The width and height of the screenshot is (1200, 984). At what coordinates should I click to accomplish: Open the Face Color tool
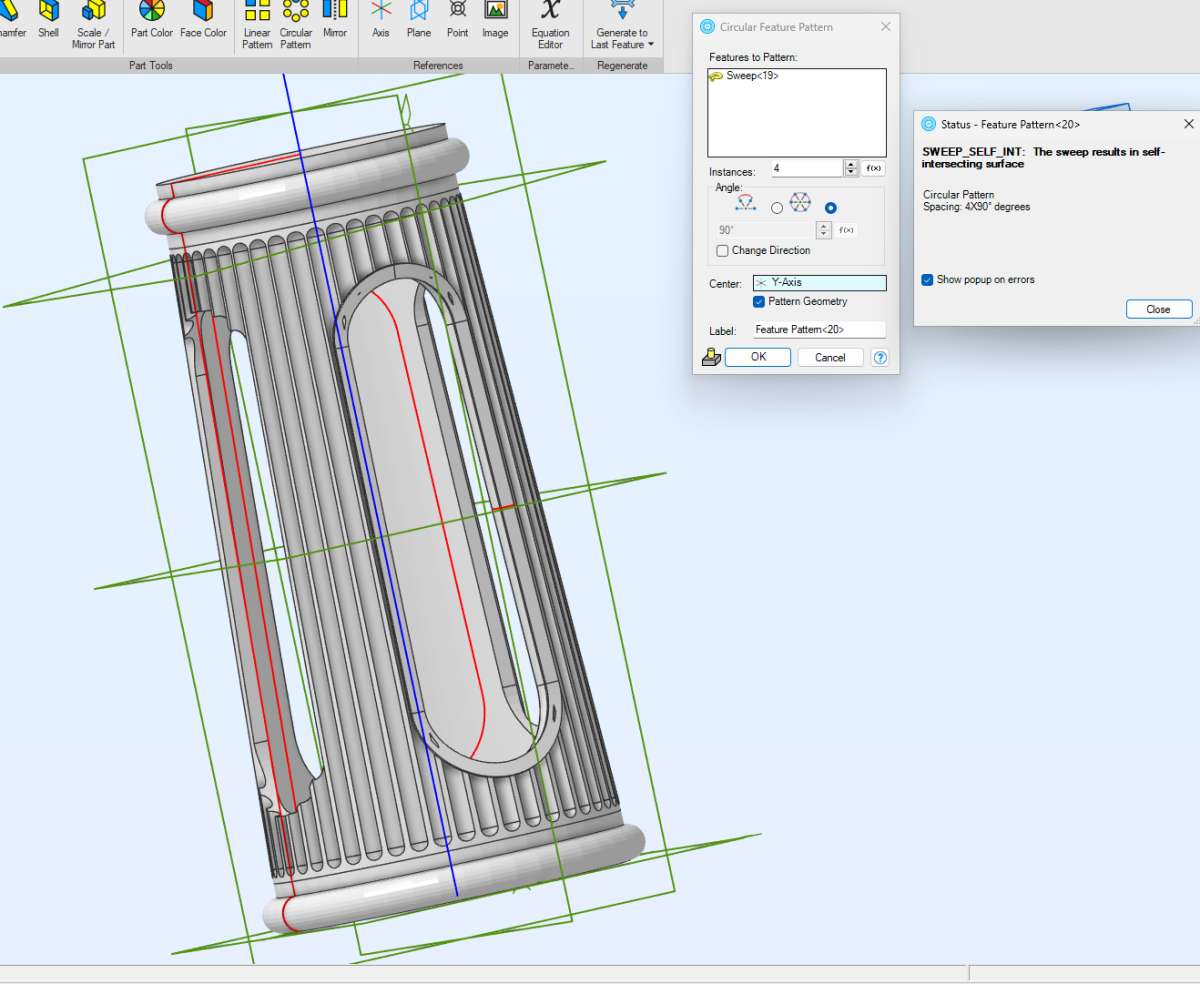[203, 20]
